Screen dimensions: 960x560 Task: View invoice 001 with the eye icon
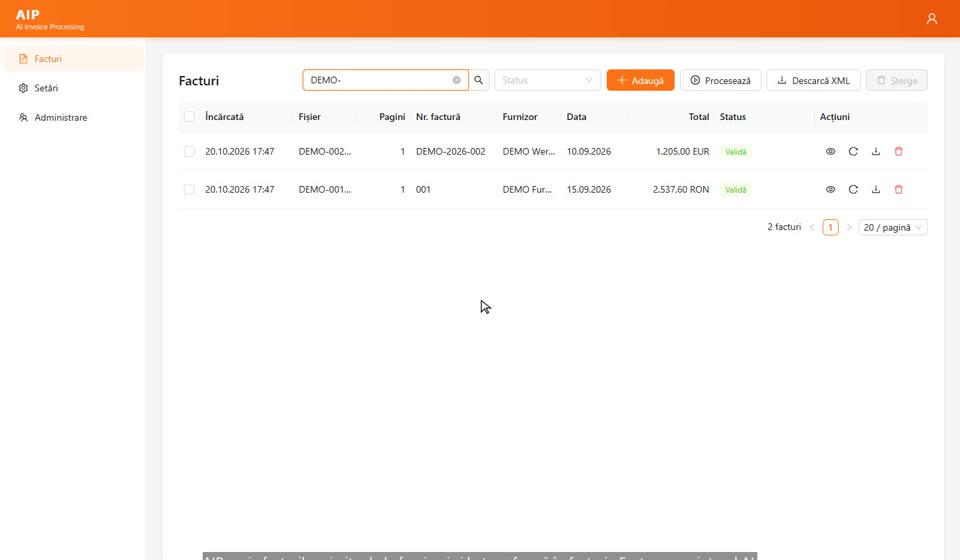pyautogui.click(x=830, y=189)
